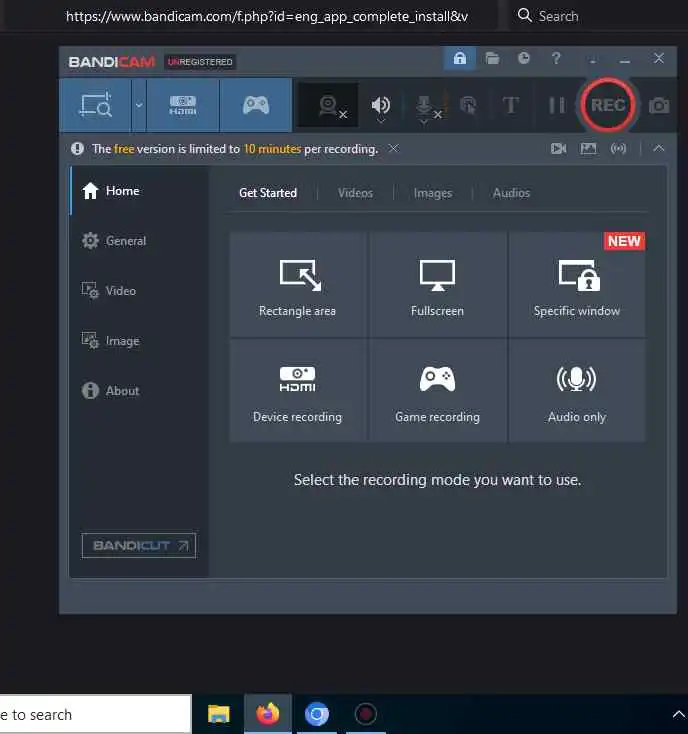Choose Rectangle area recording mode

point(298,285)
